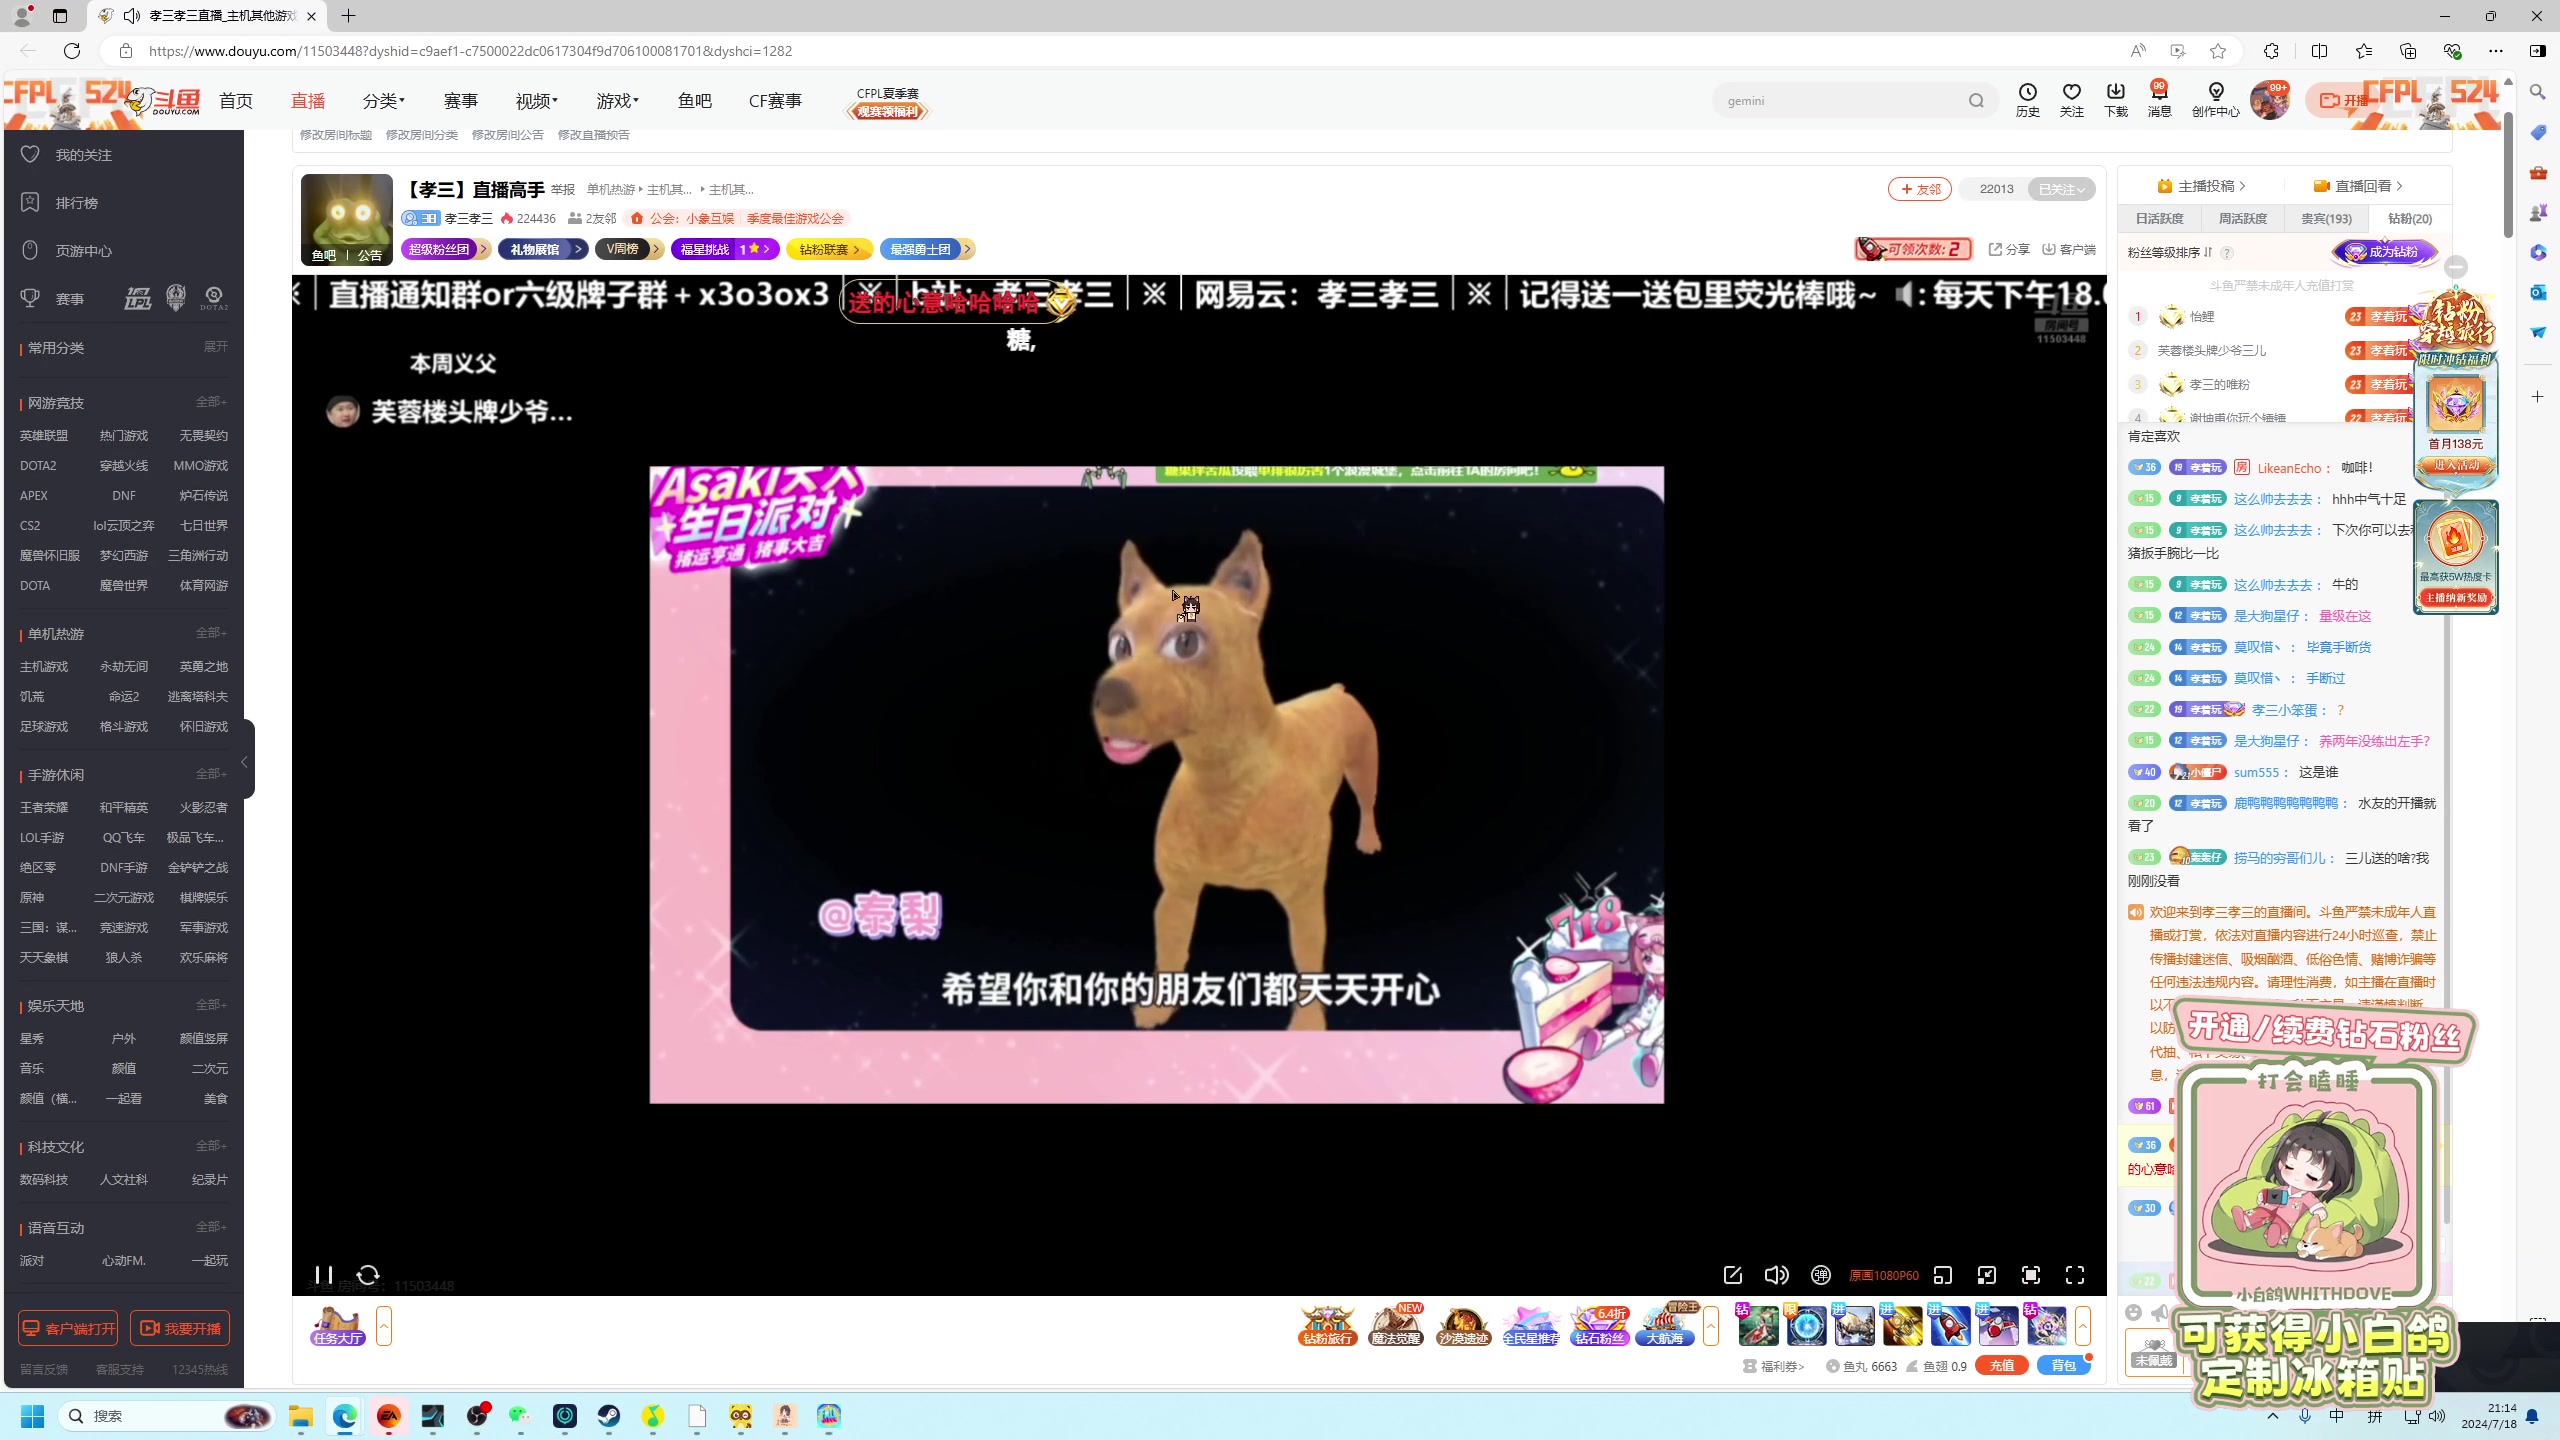Open creator center icon
The width and height of the screenshot is (2560, 1440).
(x=2216, y=100)
